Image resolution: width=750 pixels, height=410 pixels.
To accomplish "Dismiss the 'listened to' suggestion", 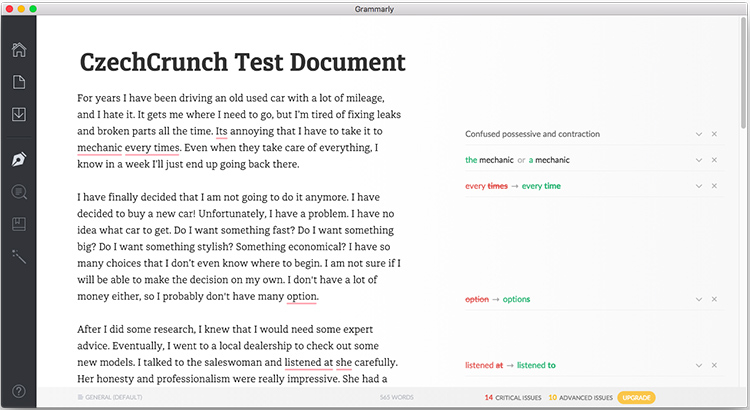I will pos(714,366).
